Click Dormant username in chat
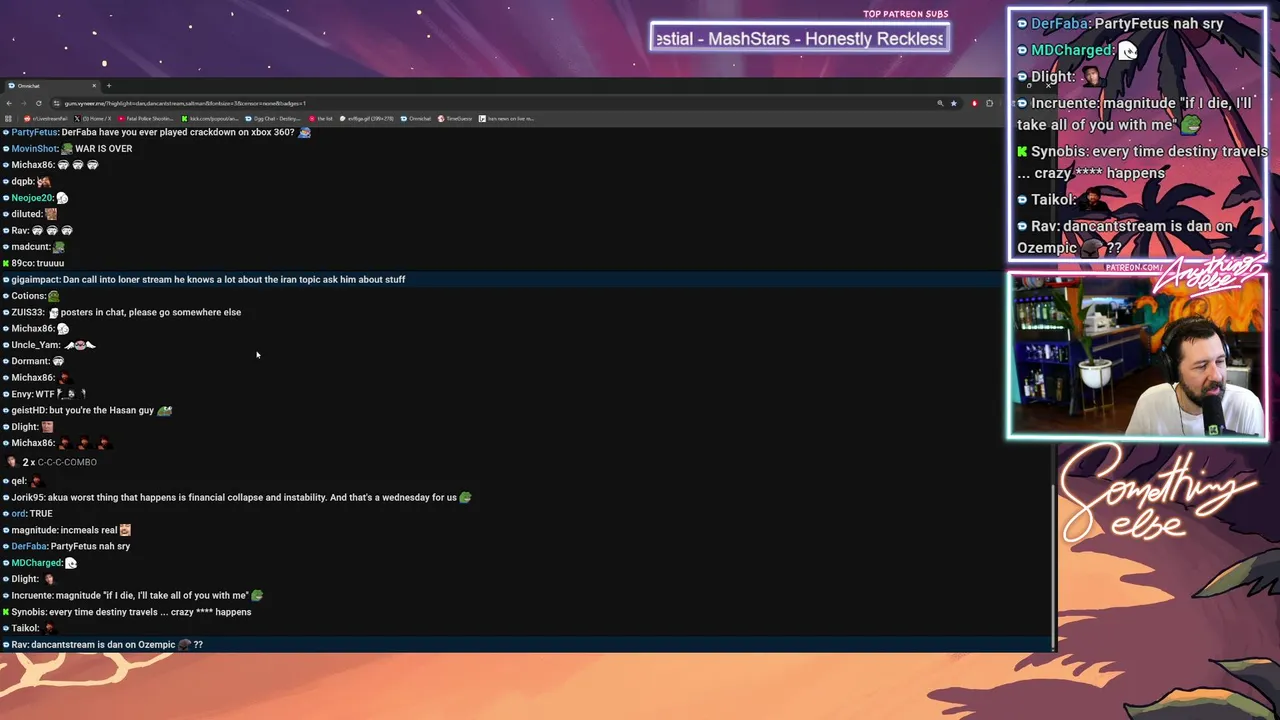1280x720 pixels. coord(30,361)
